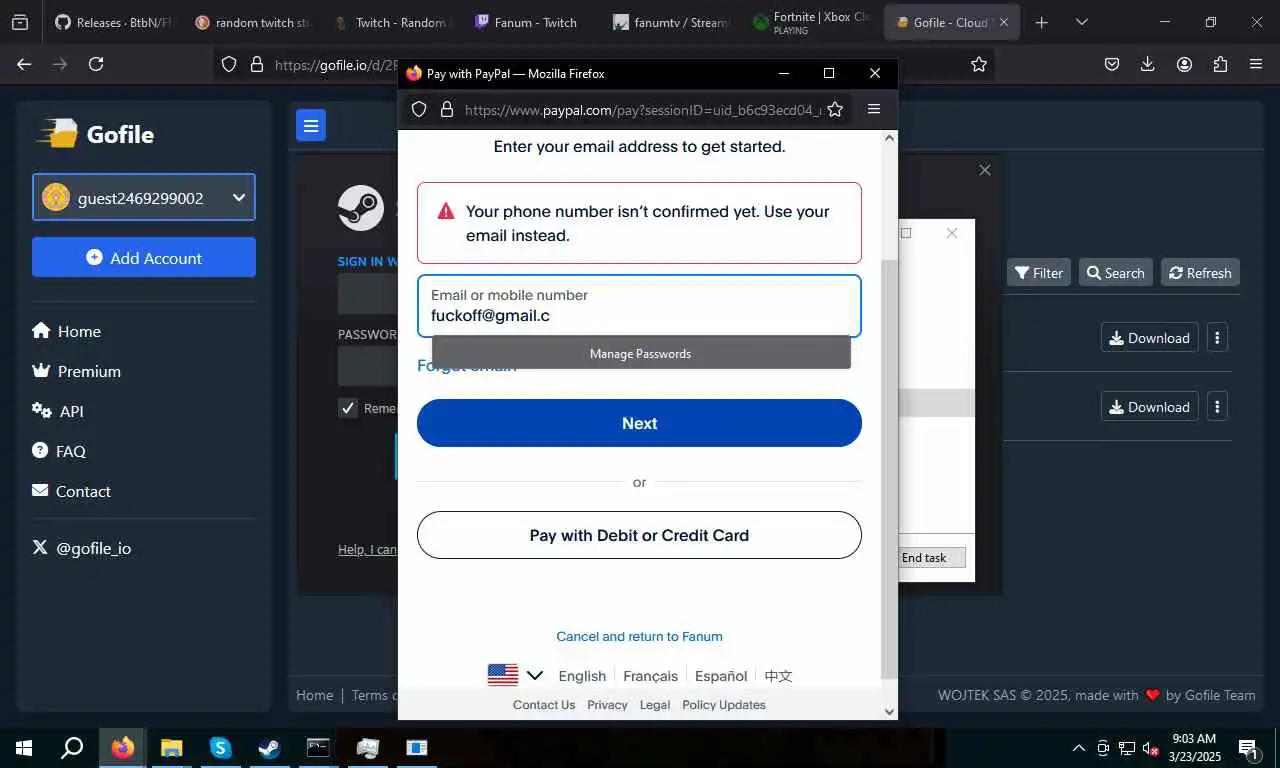This screenshot has height=768, width=1280.
Task: Click muted volume tray icon
Action: point(1151,748)
